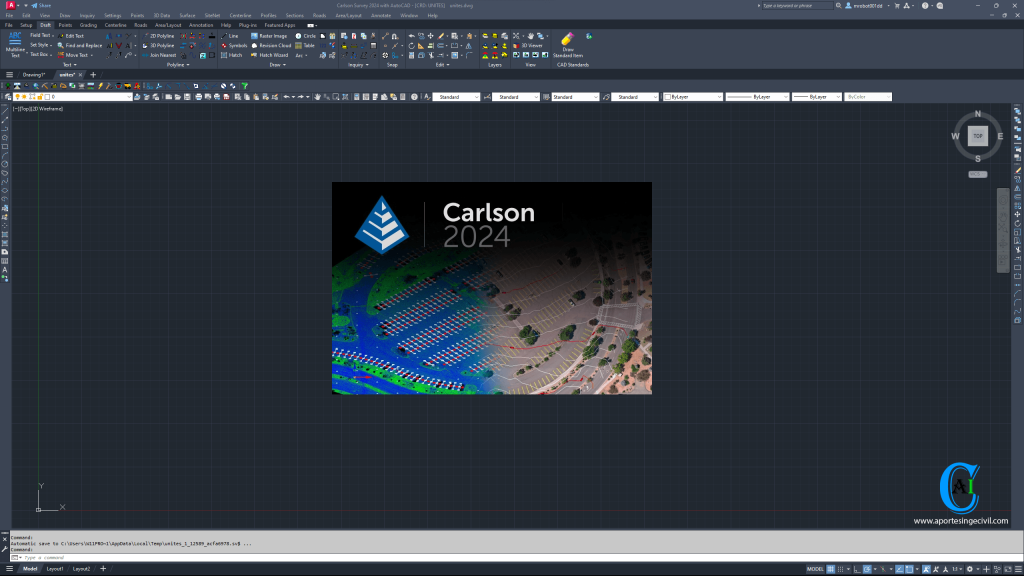Select the Line drawing tool
The height and width of the screenshot is (576, 1024).
click(x=234, y=36)
